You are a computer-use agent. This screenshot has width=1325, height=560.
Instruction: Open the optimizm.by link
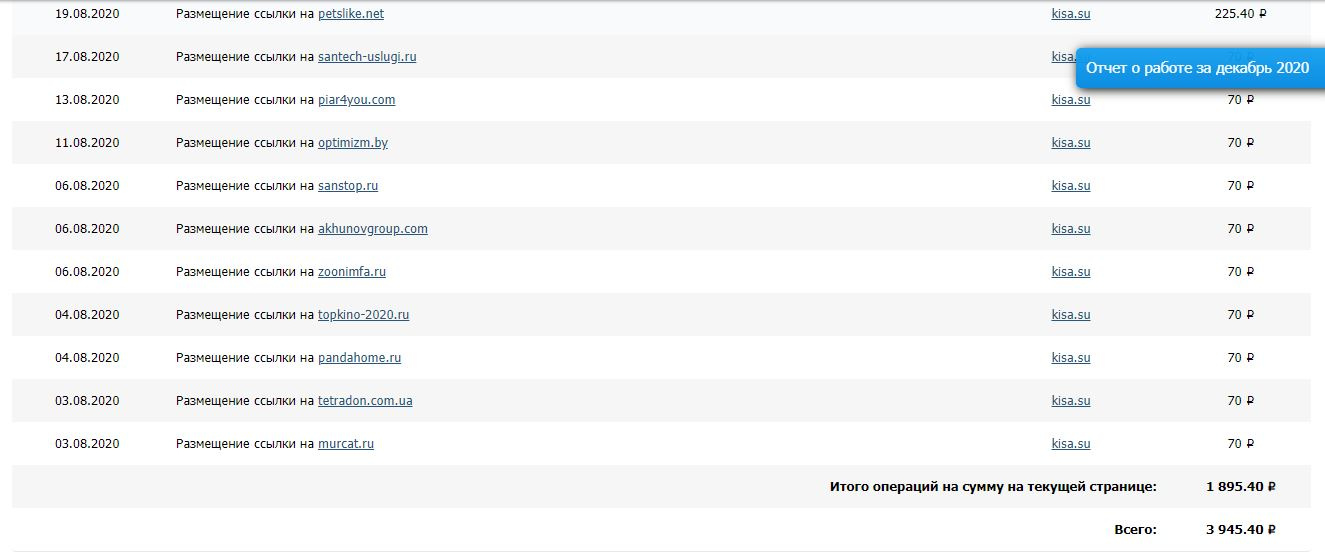point(353,143)
